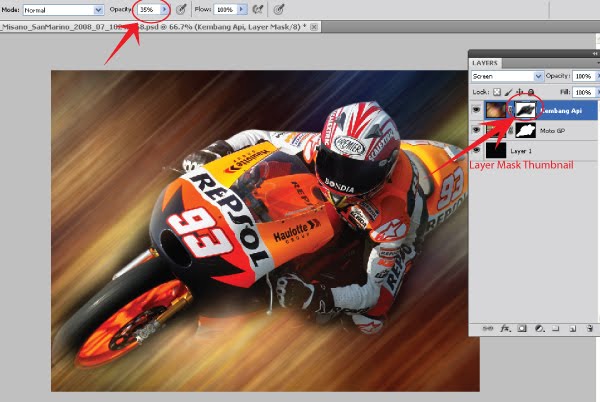Click the 'Lock:' label in Layers panel
This screenshot has height=402, width=600.
coord(481,92)
